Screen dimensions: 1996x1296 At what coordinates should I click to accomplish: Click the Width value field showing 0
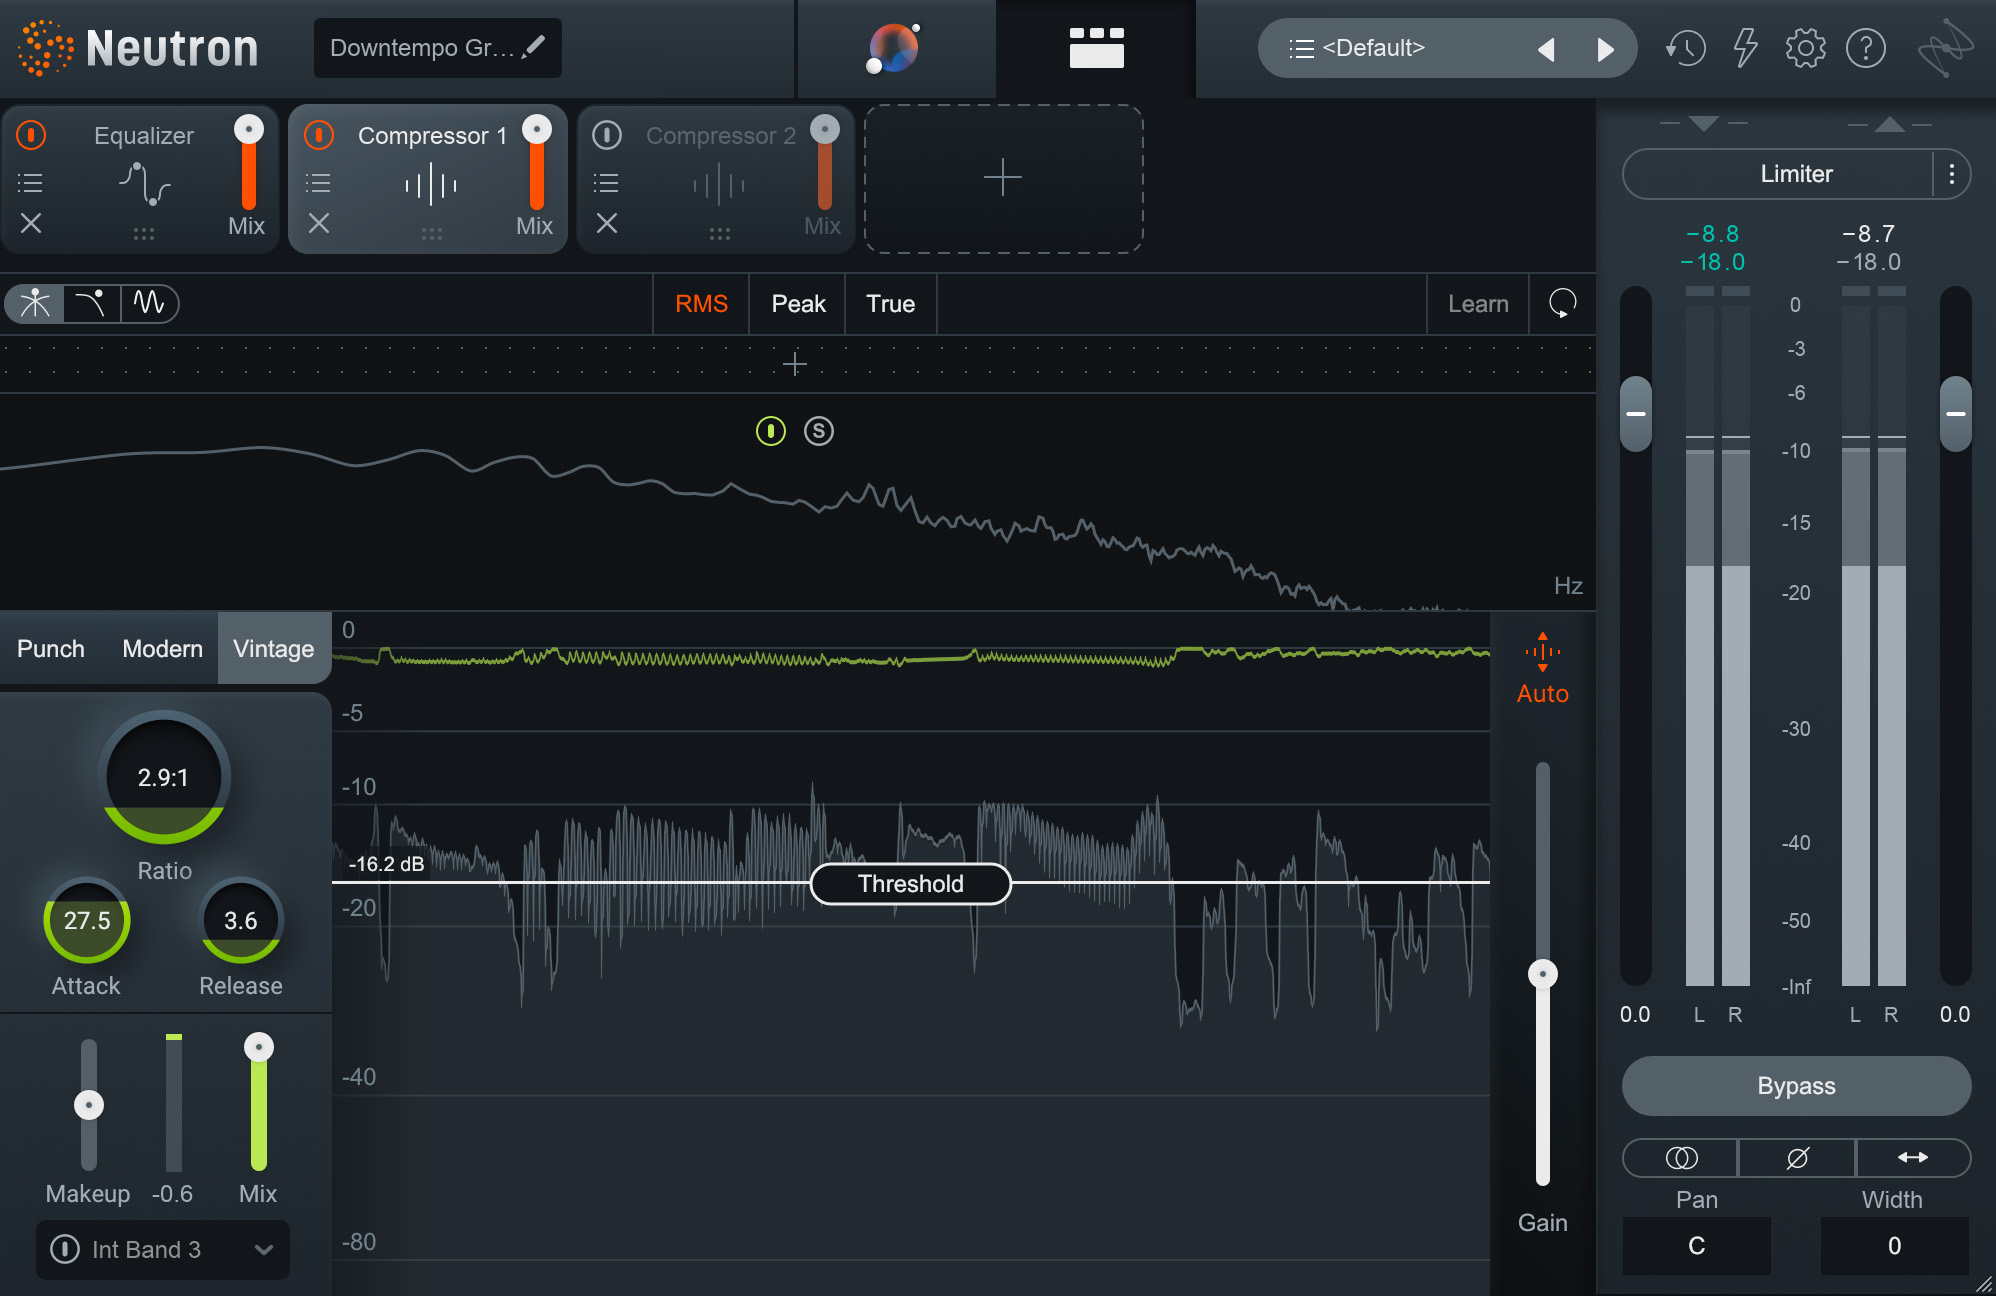click(x=1894, y=1246)
